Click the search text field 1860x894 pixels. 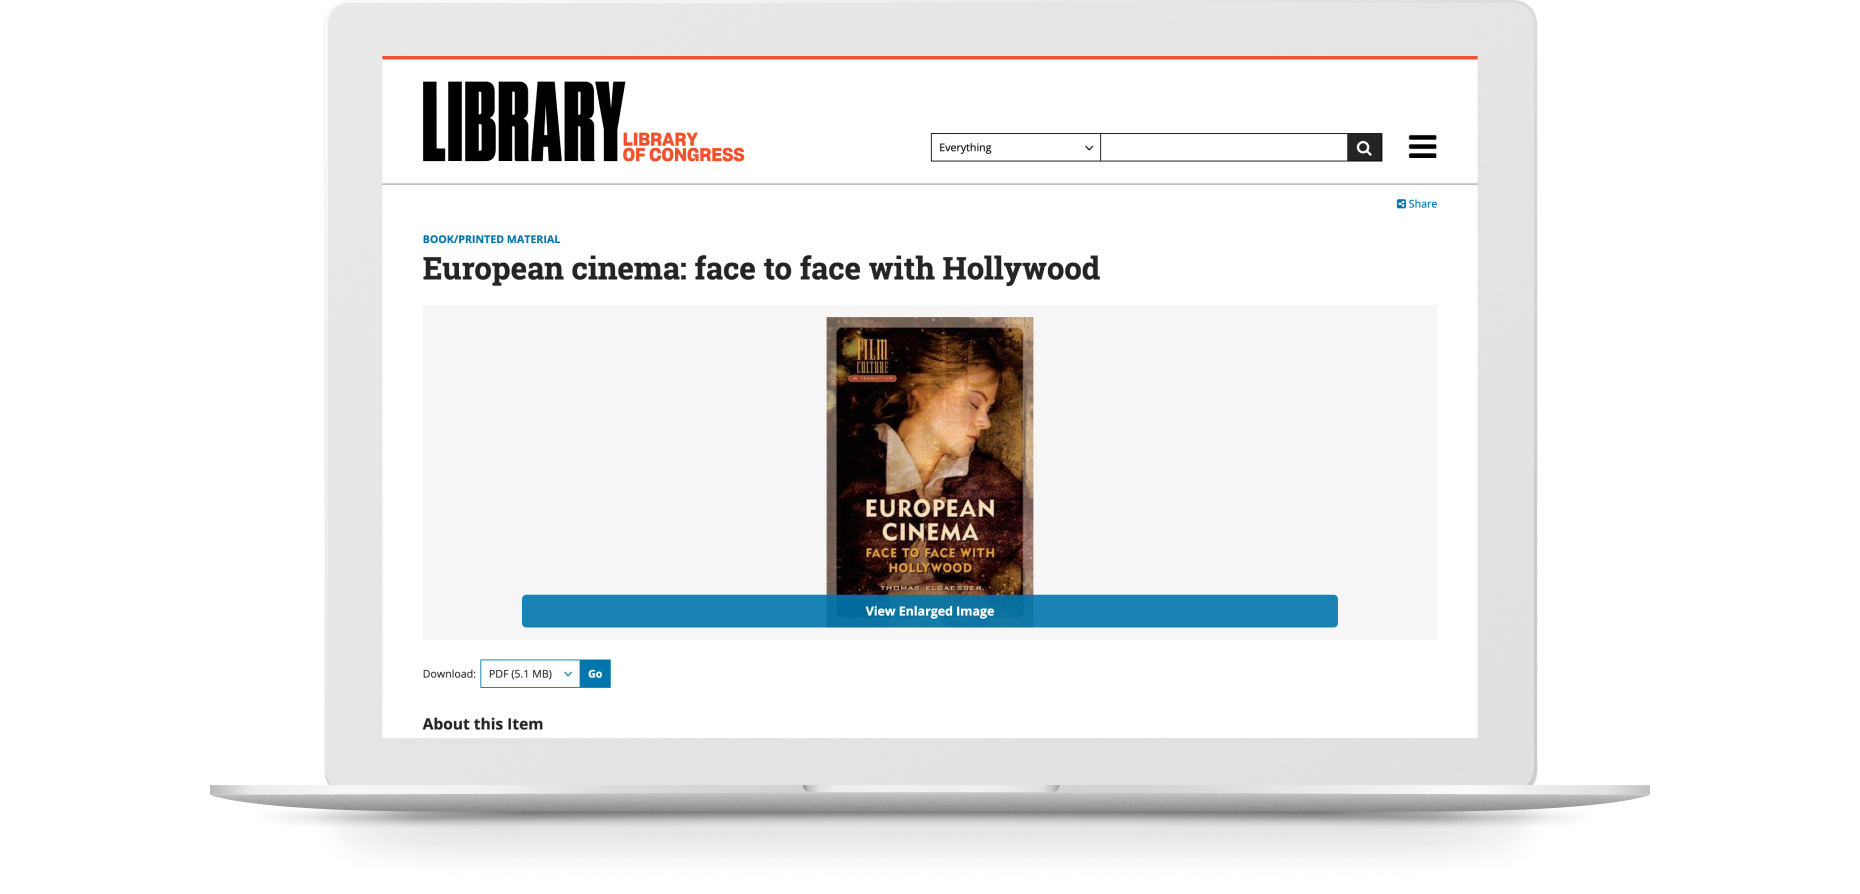pyautogui.click(x=1224, y=147)
